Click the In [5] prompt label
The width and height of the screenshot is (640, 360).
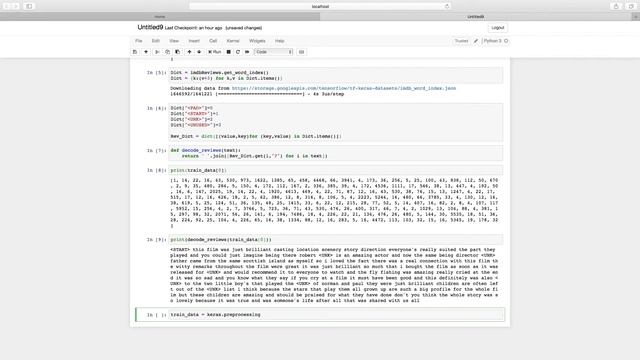[157, 73]
